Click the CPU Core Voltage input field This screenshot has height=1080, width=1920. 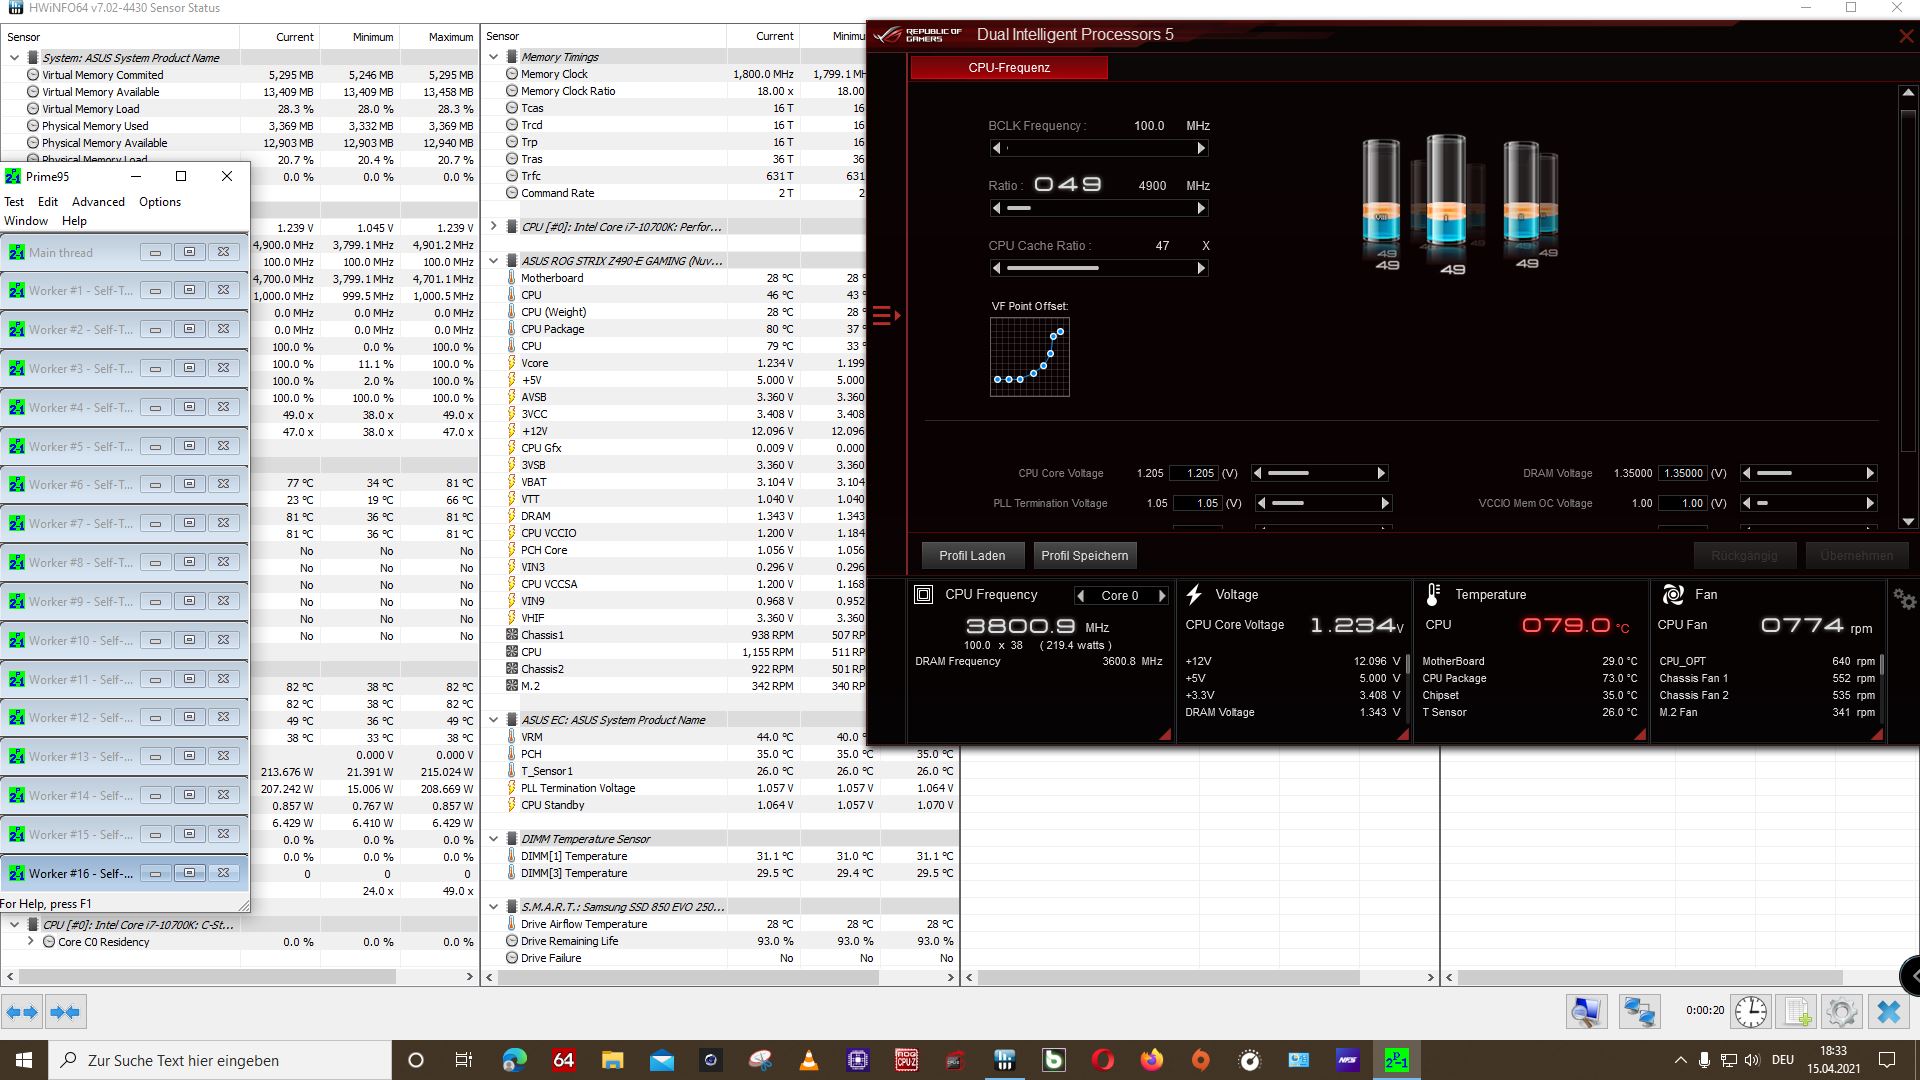[1196, 474]
